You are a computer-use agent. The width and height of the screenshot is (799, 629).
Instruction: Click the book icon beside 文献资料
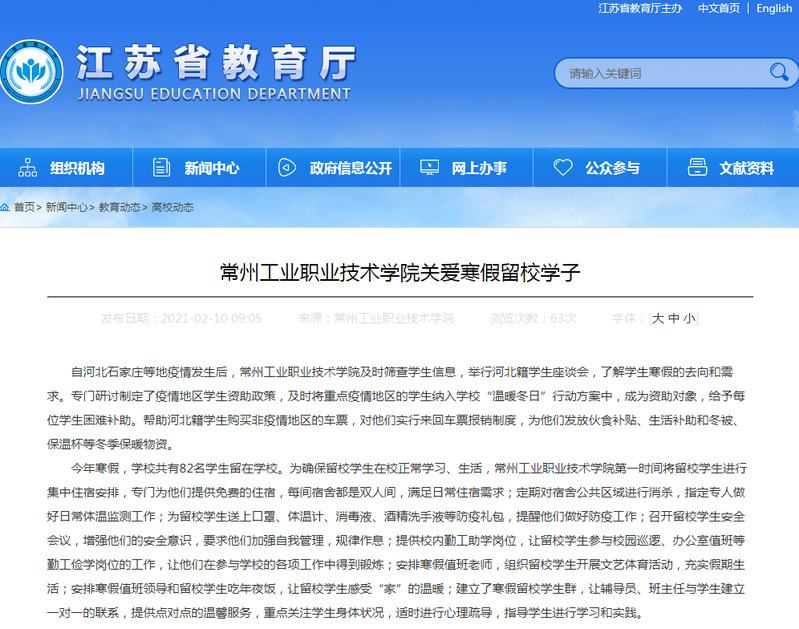(x=697, y=168)
